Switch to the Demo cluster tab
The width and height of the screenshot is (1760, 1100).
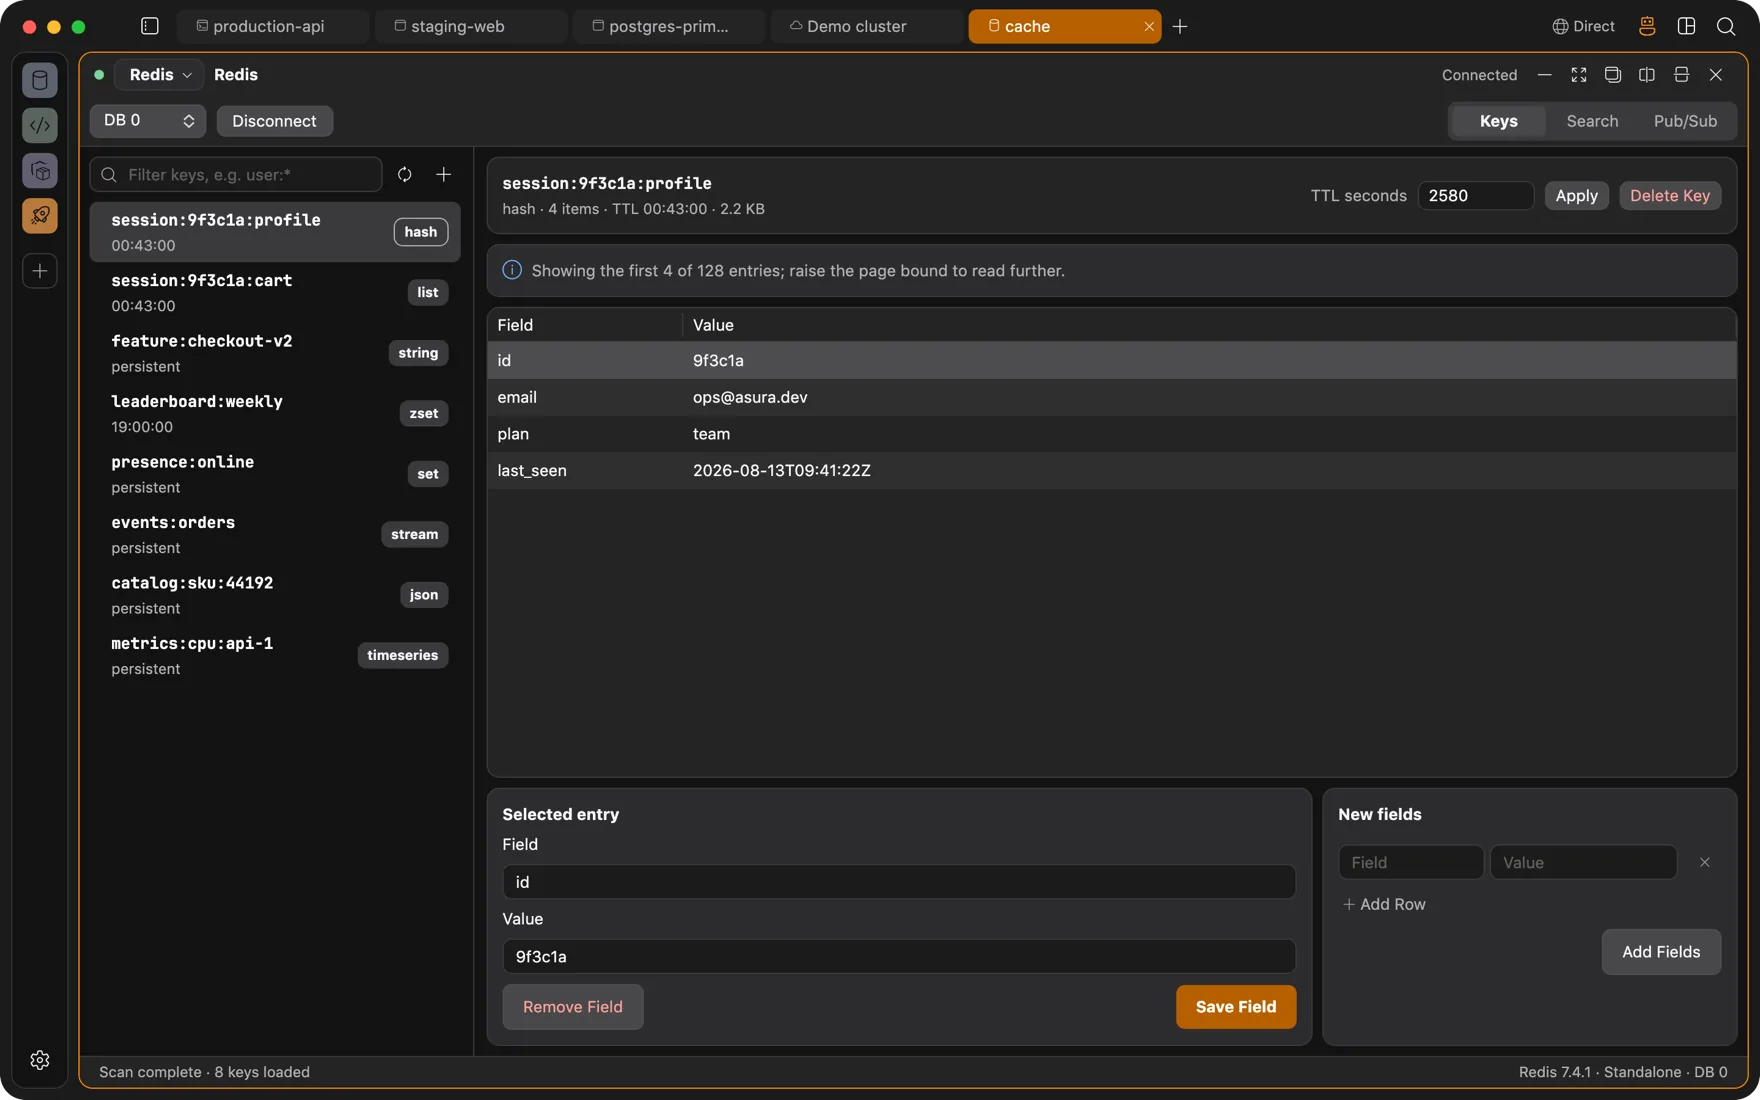(x=866, y=26)
